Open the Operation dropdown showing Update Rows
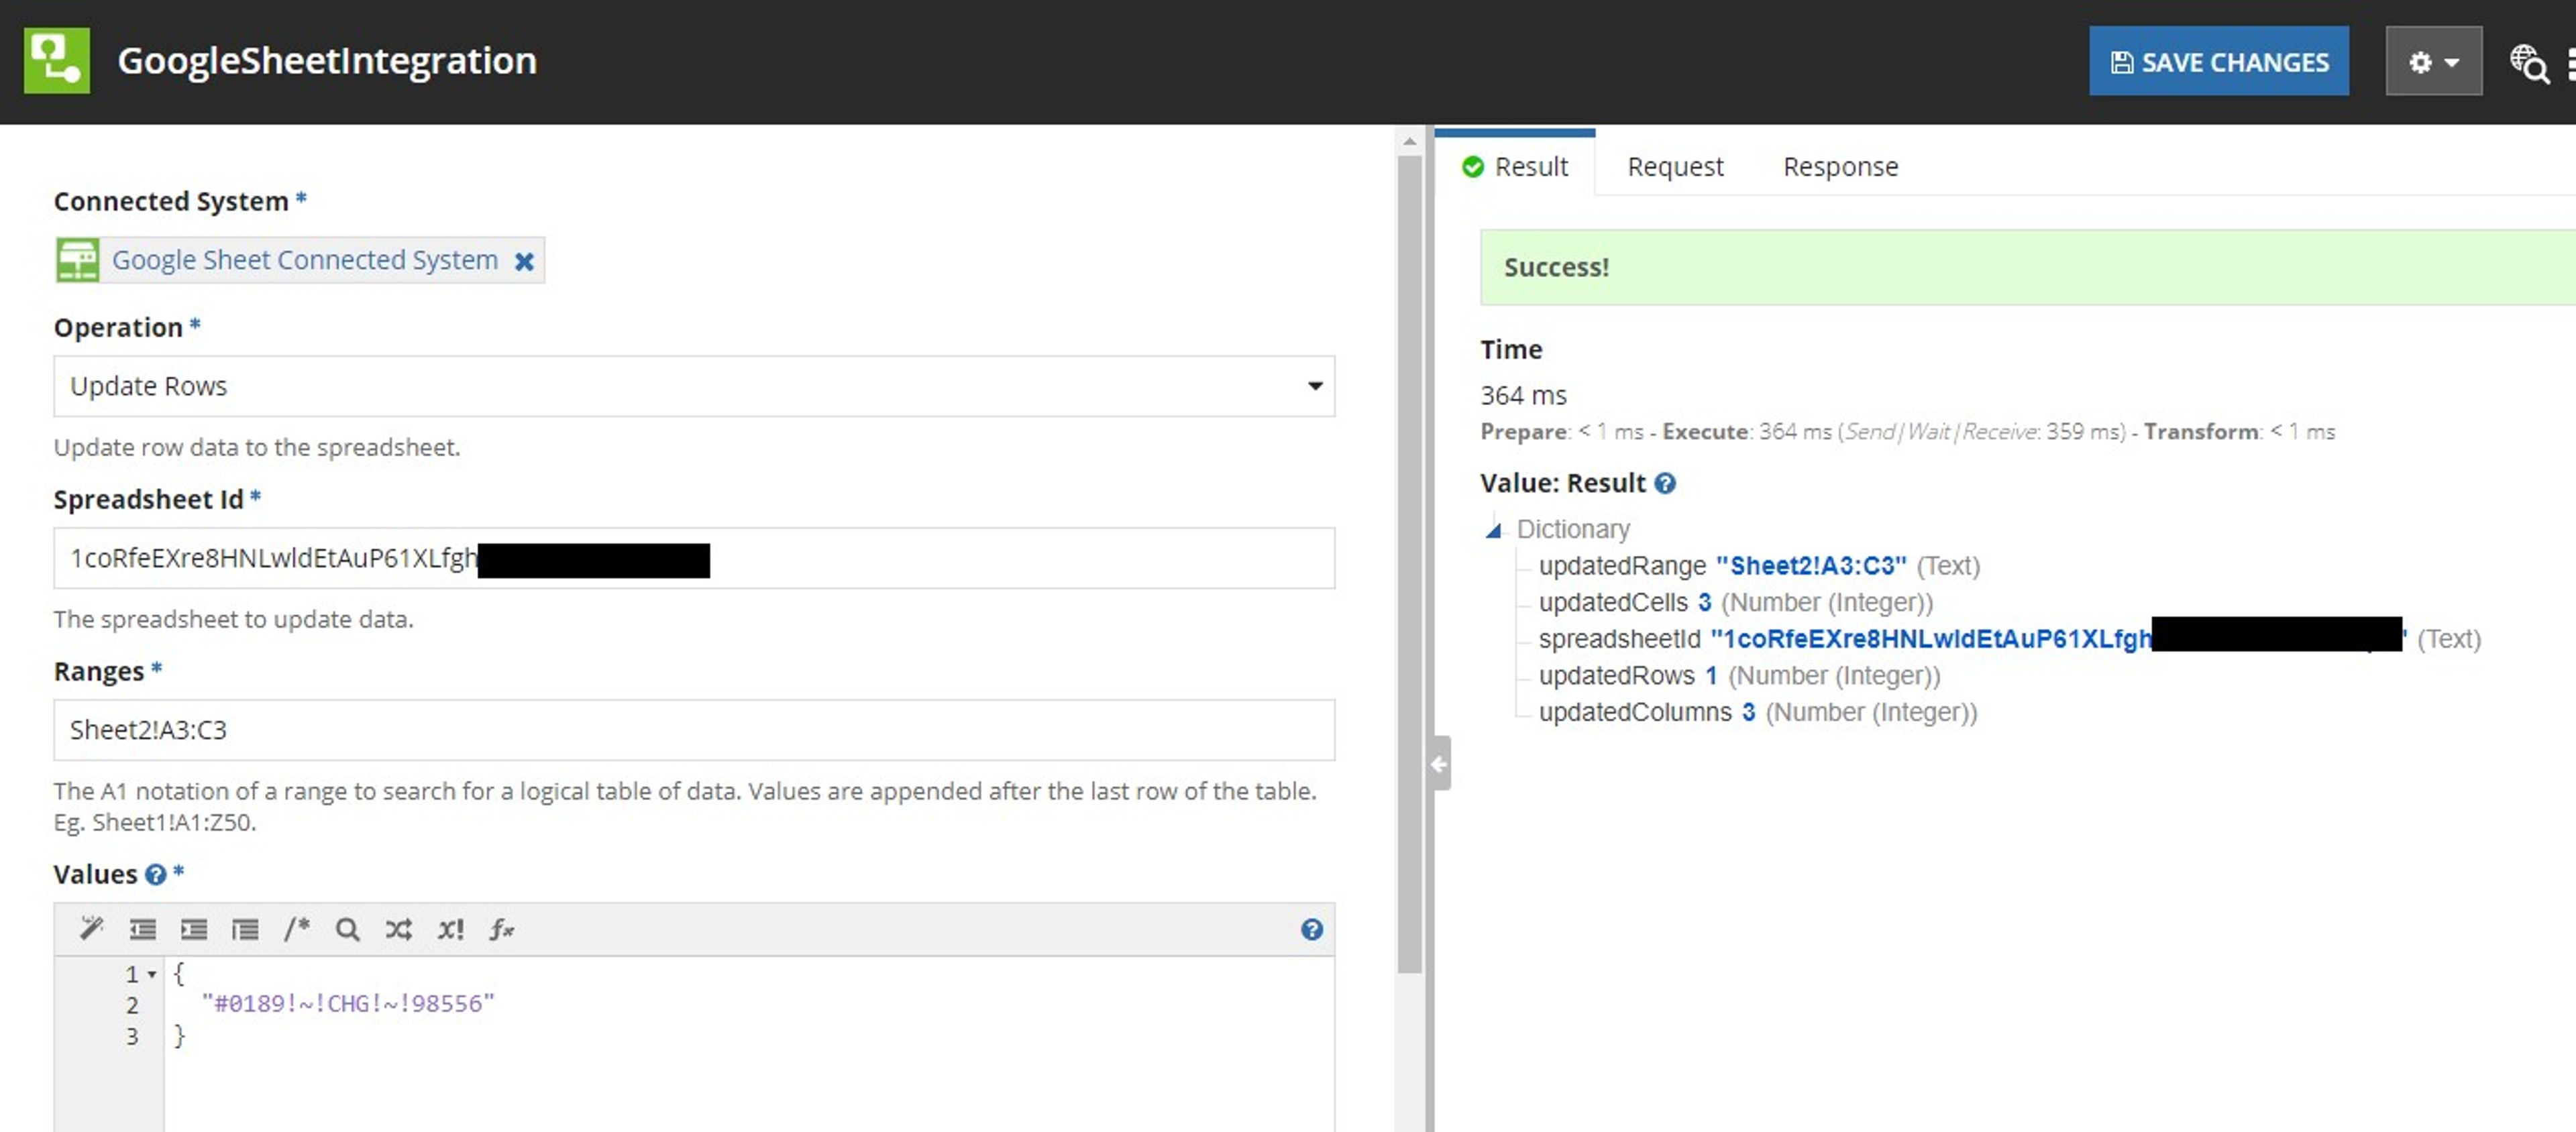The width and height of the screenshot is (2576, 1132). point(694,386)
